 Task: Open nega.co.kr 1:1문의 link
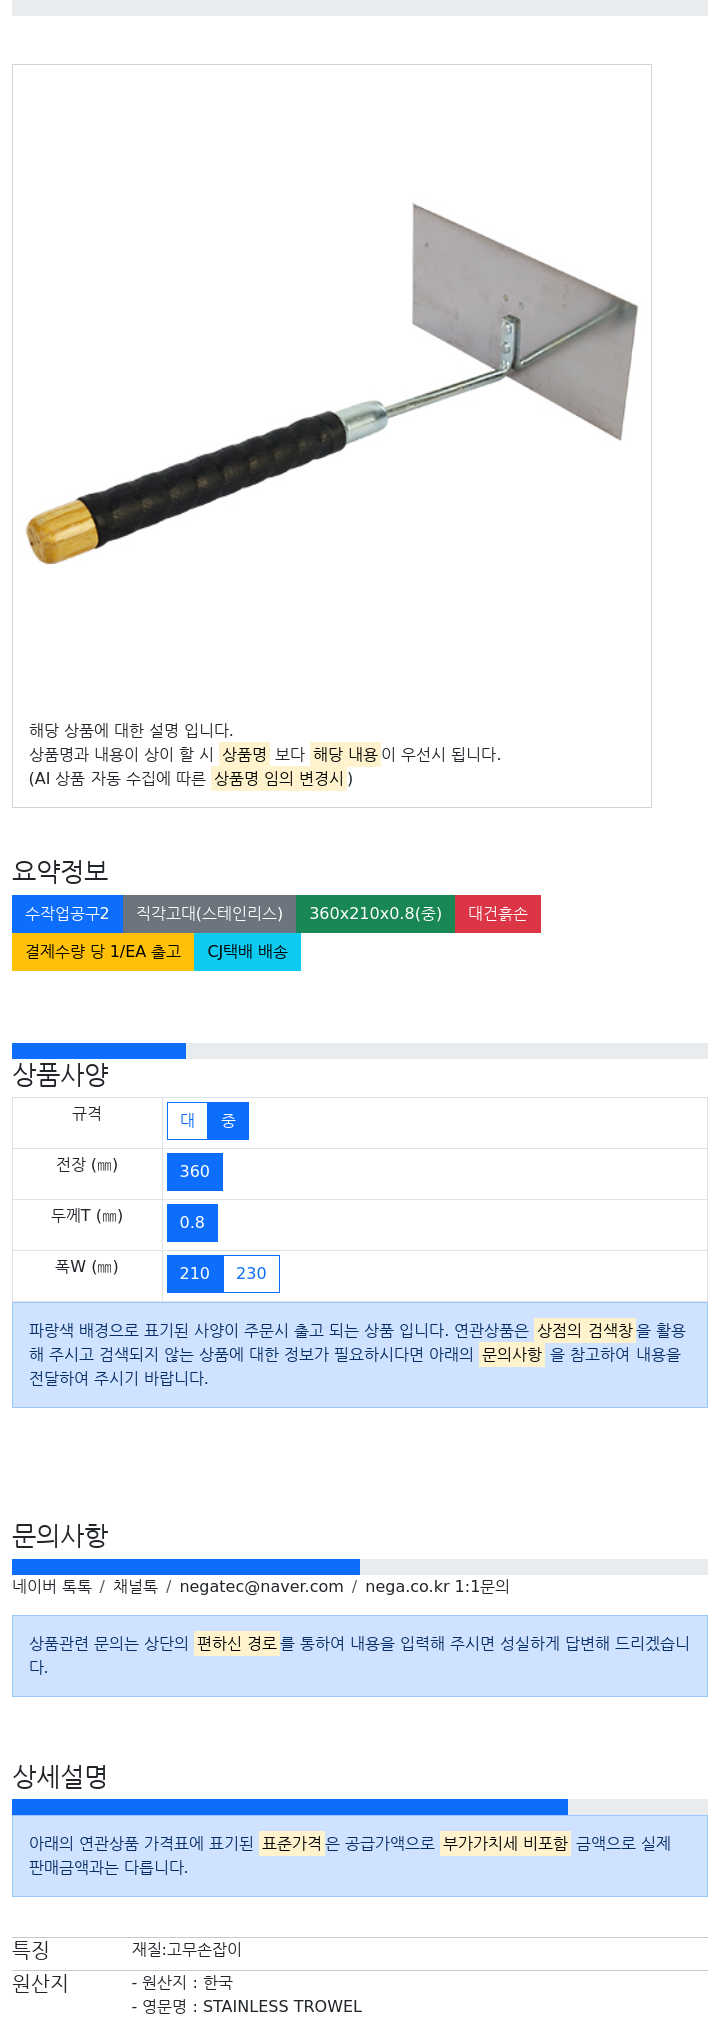[x=437, y=1587]
